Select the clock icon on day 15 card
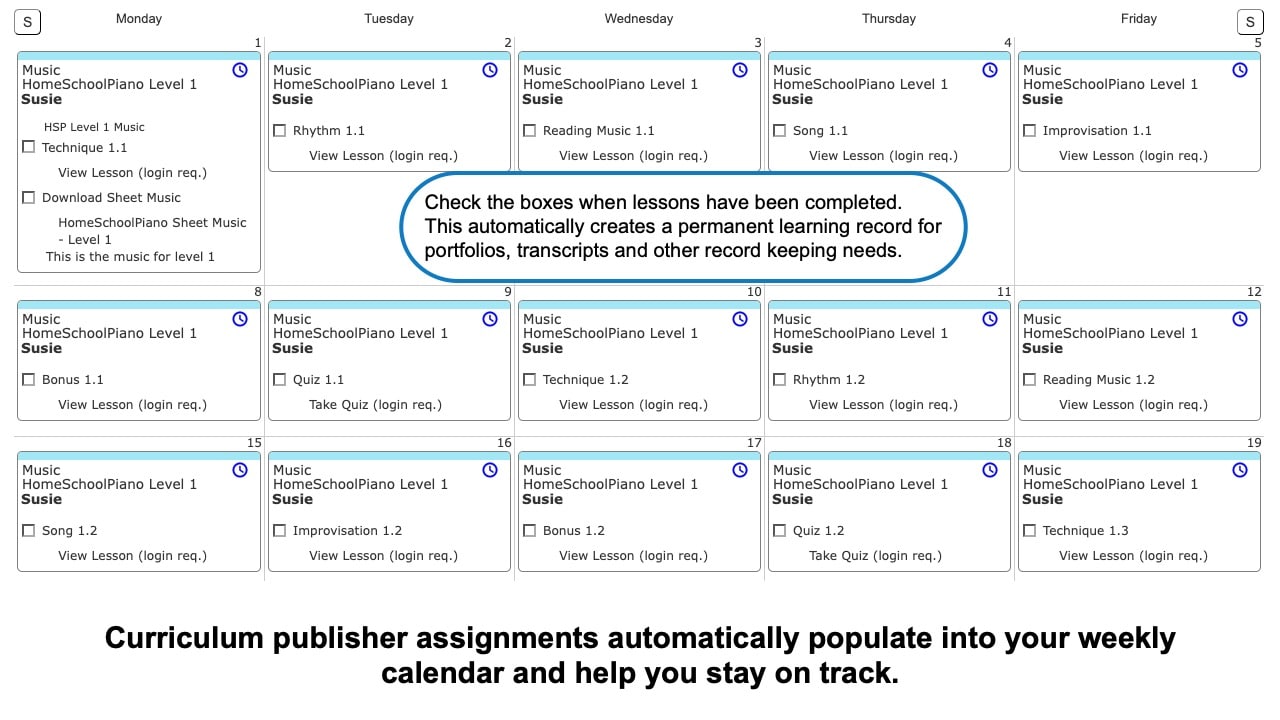 coord(240,470)
